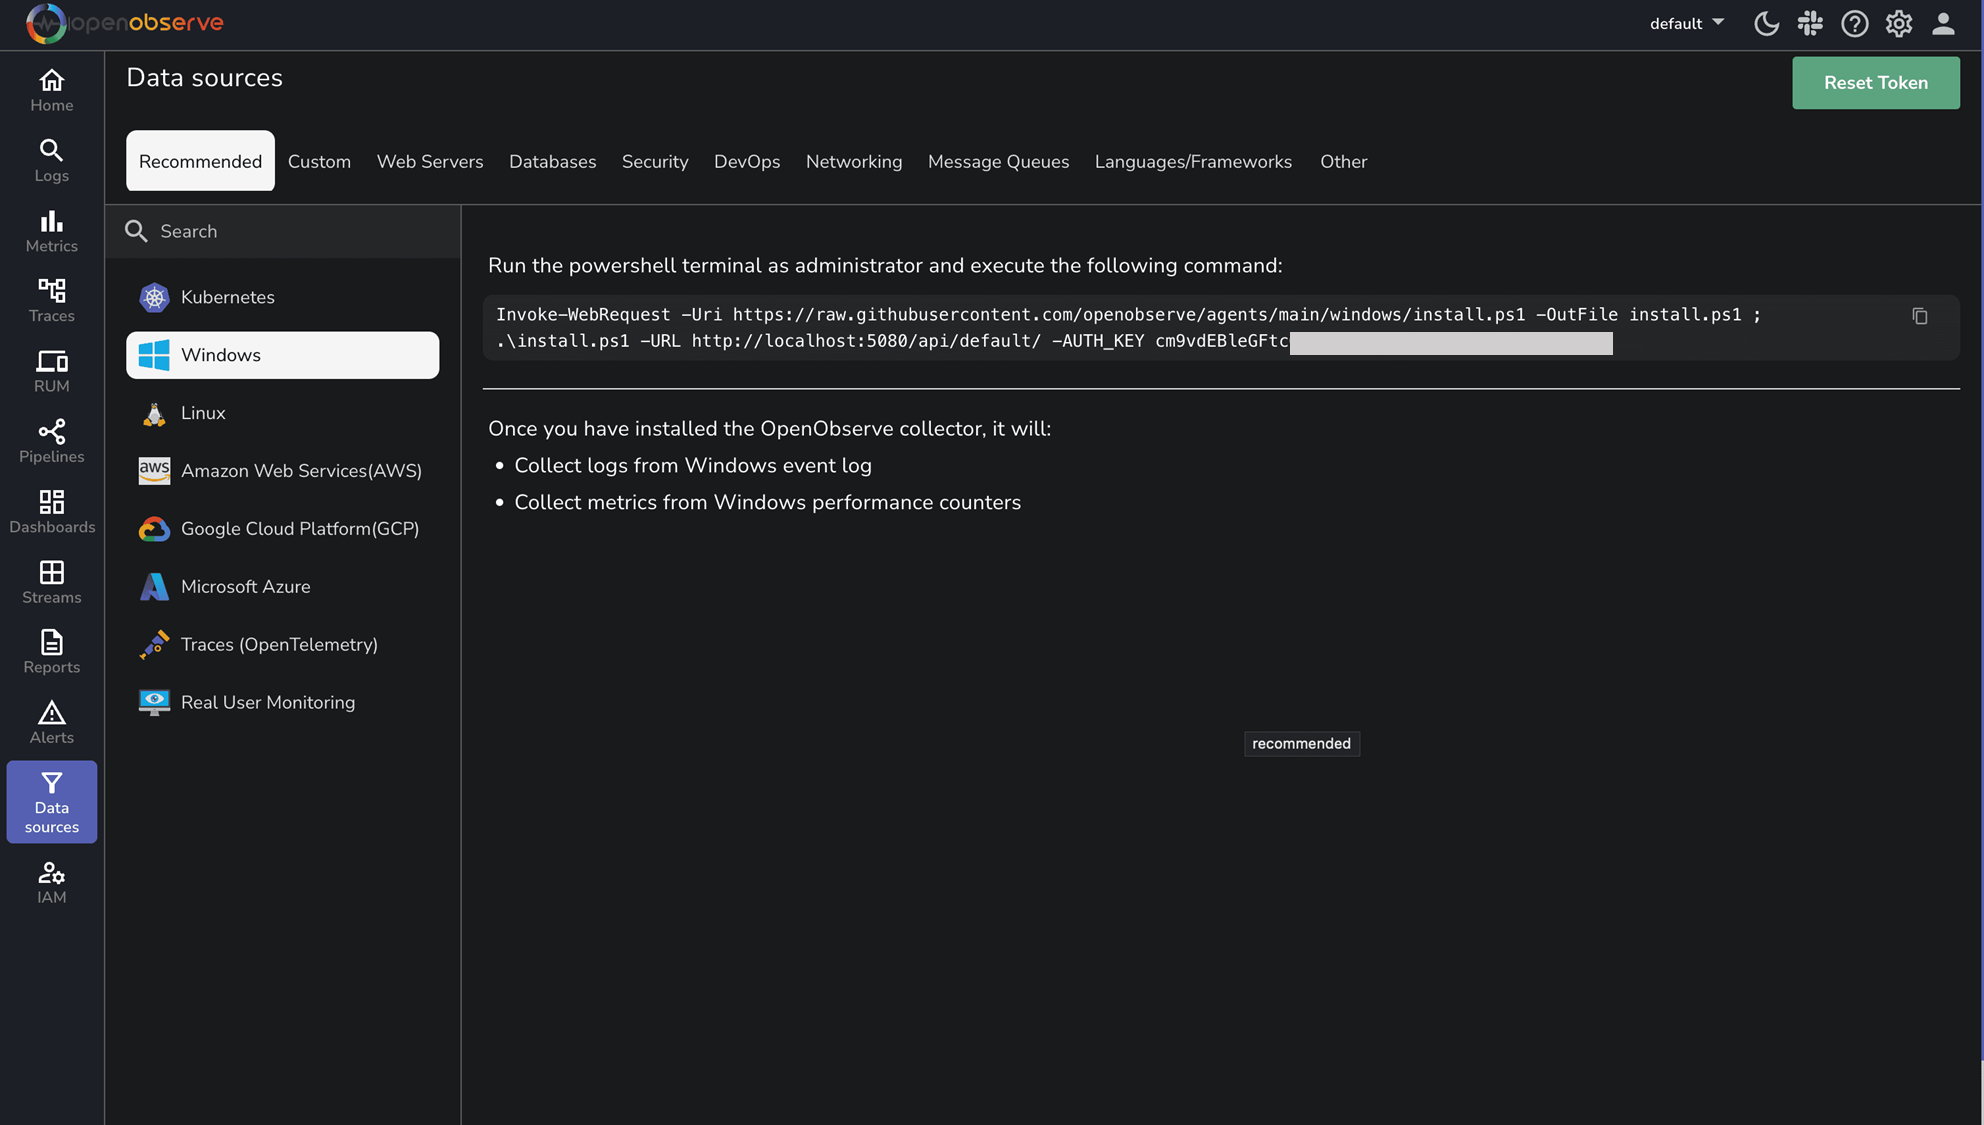This screenshot has height=1125, width=1984.
Task: Go to the RUM section
Action: (51, 370)
